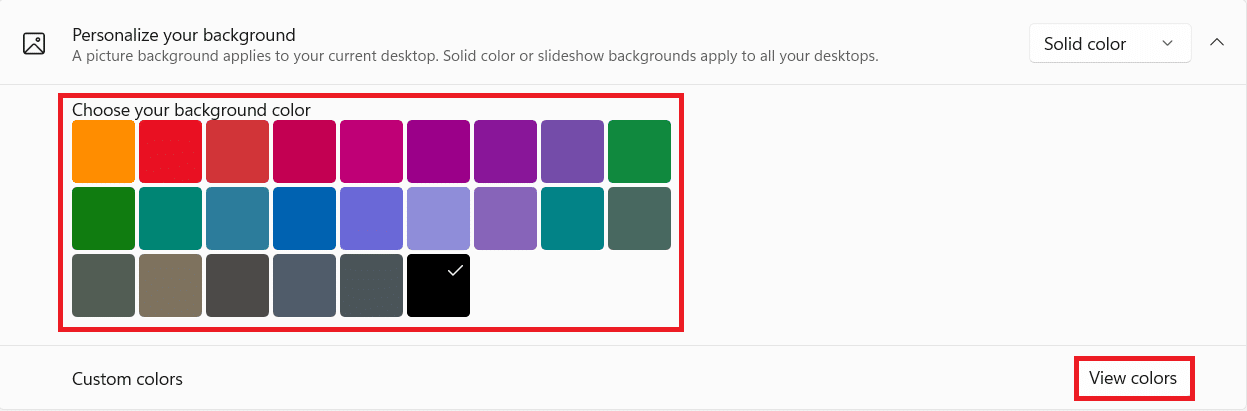The height and width of the screenshot is (411, 1247).
Task: Select the dark green swatch starting second row
Action: pos(103,218)
